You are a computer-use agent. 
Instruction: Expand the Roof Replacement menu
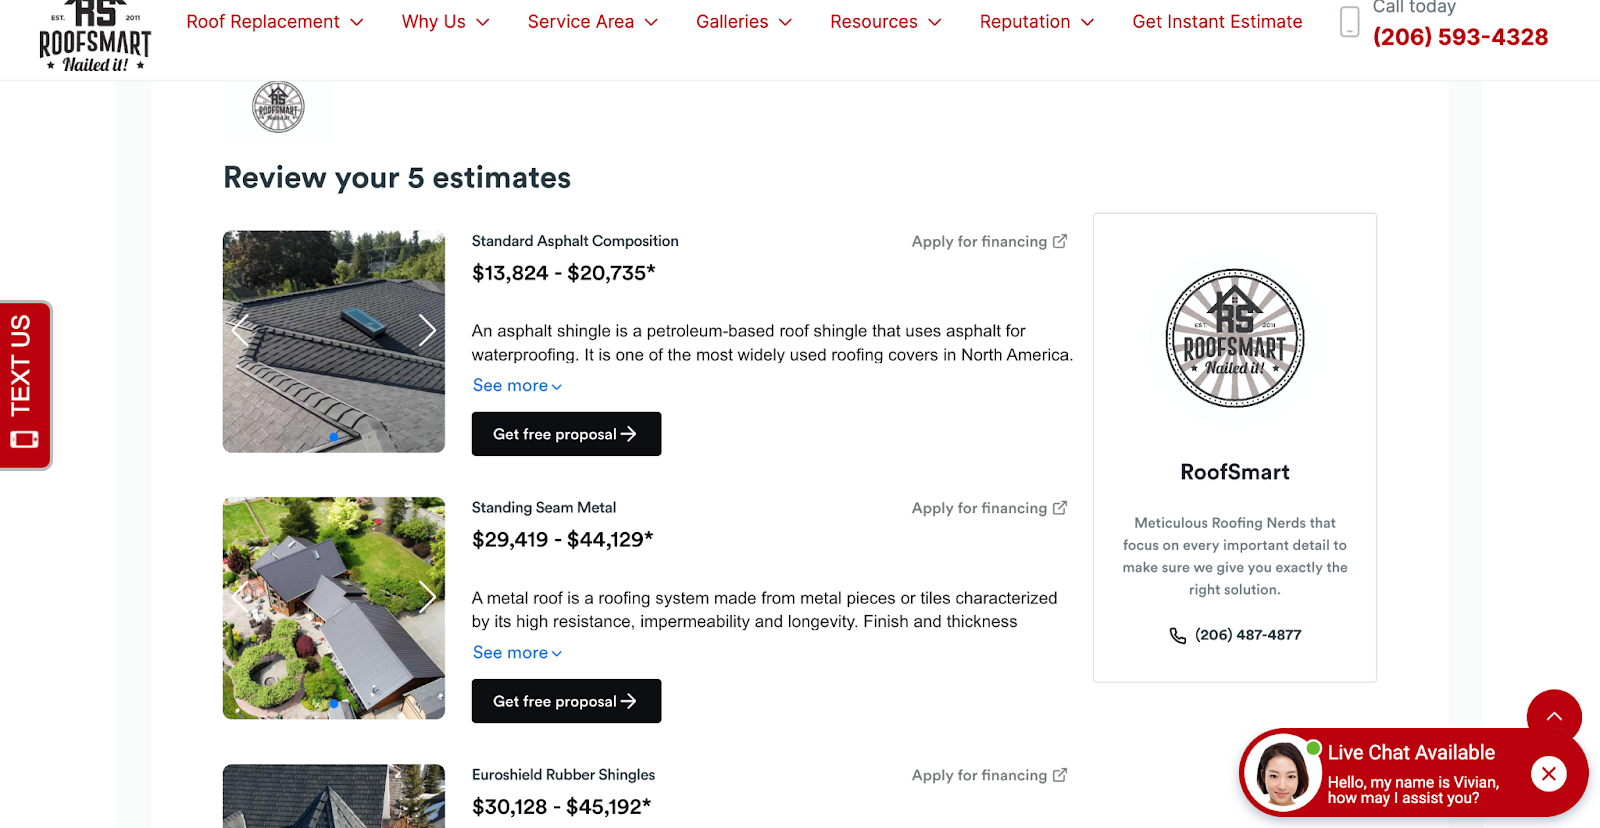click(274, 22)
